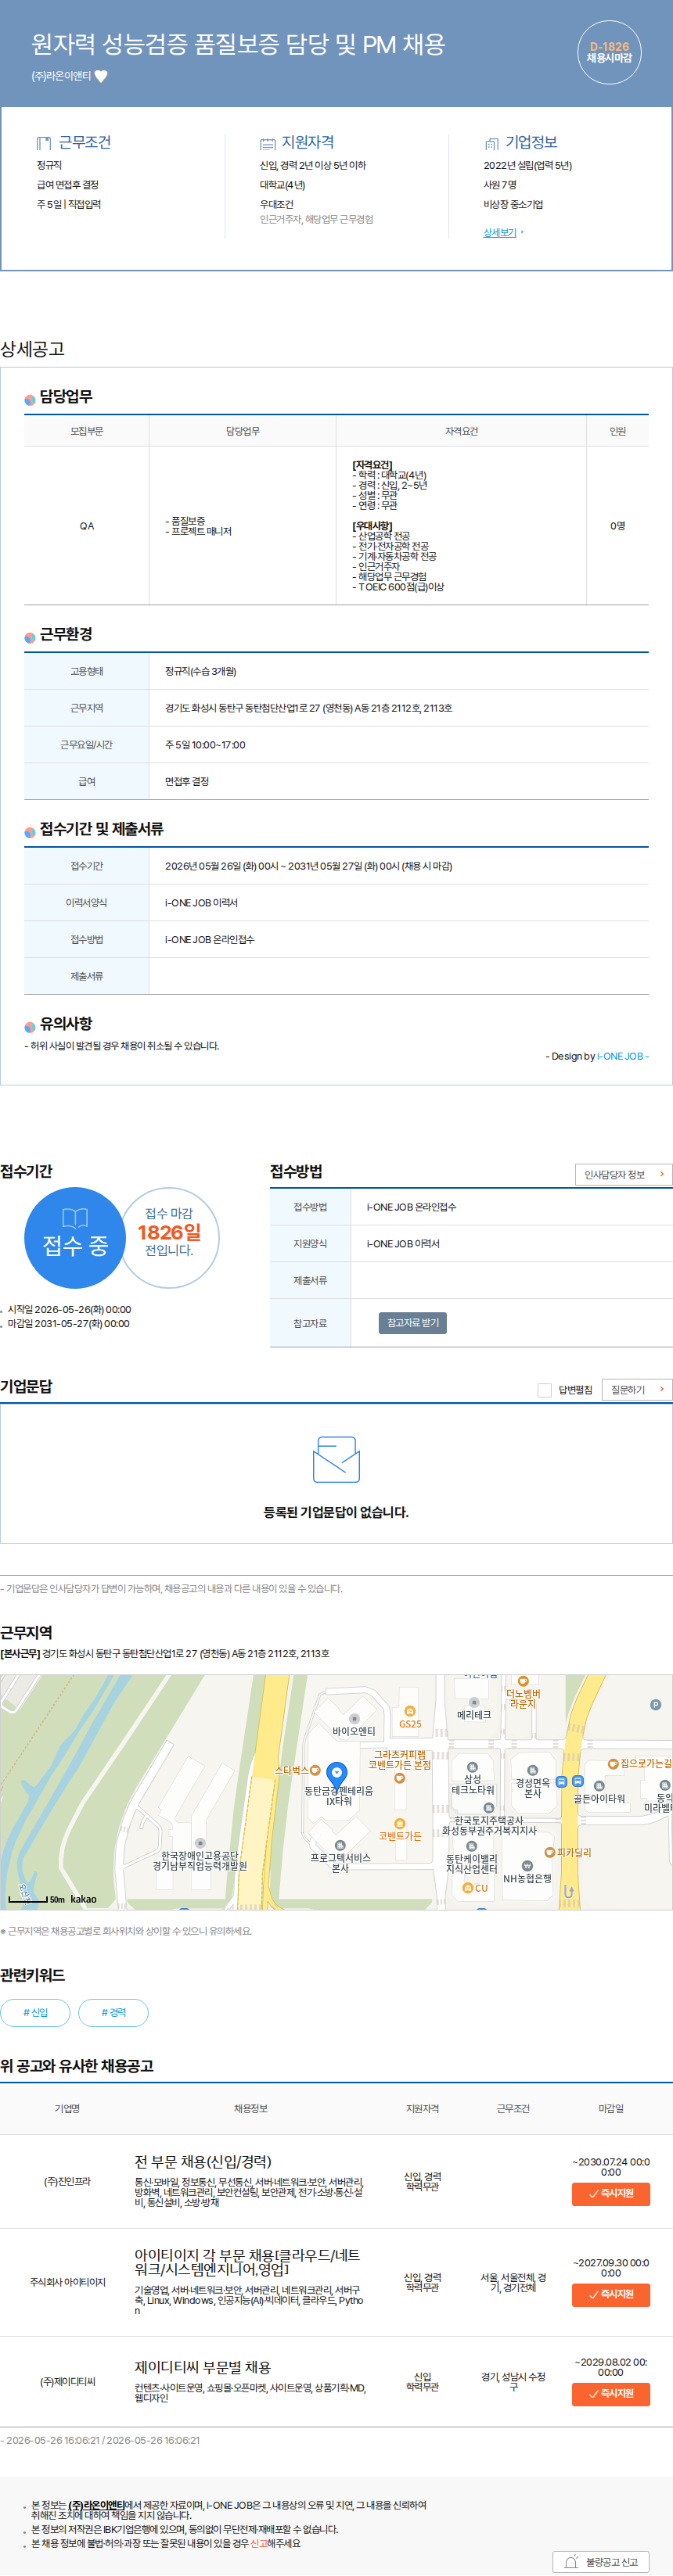Click the 접수 중 book icon circle
673x2576 pixels.
tap(75, 1237)
